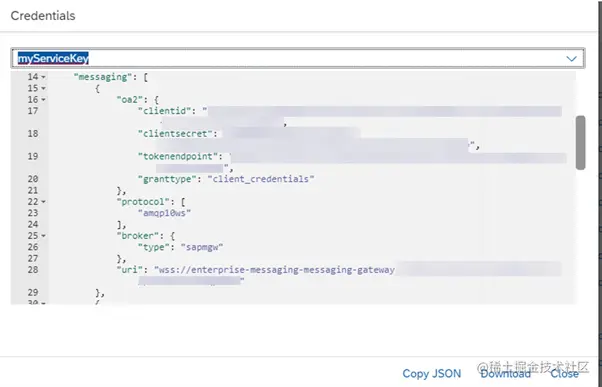Close the Credentials dialog
Screen dimensions: 602x387
pyautogui.click(x=564, y=374)
